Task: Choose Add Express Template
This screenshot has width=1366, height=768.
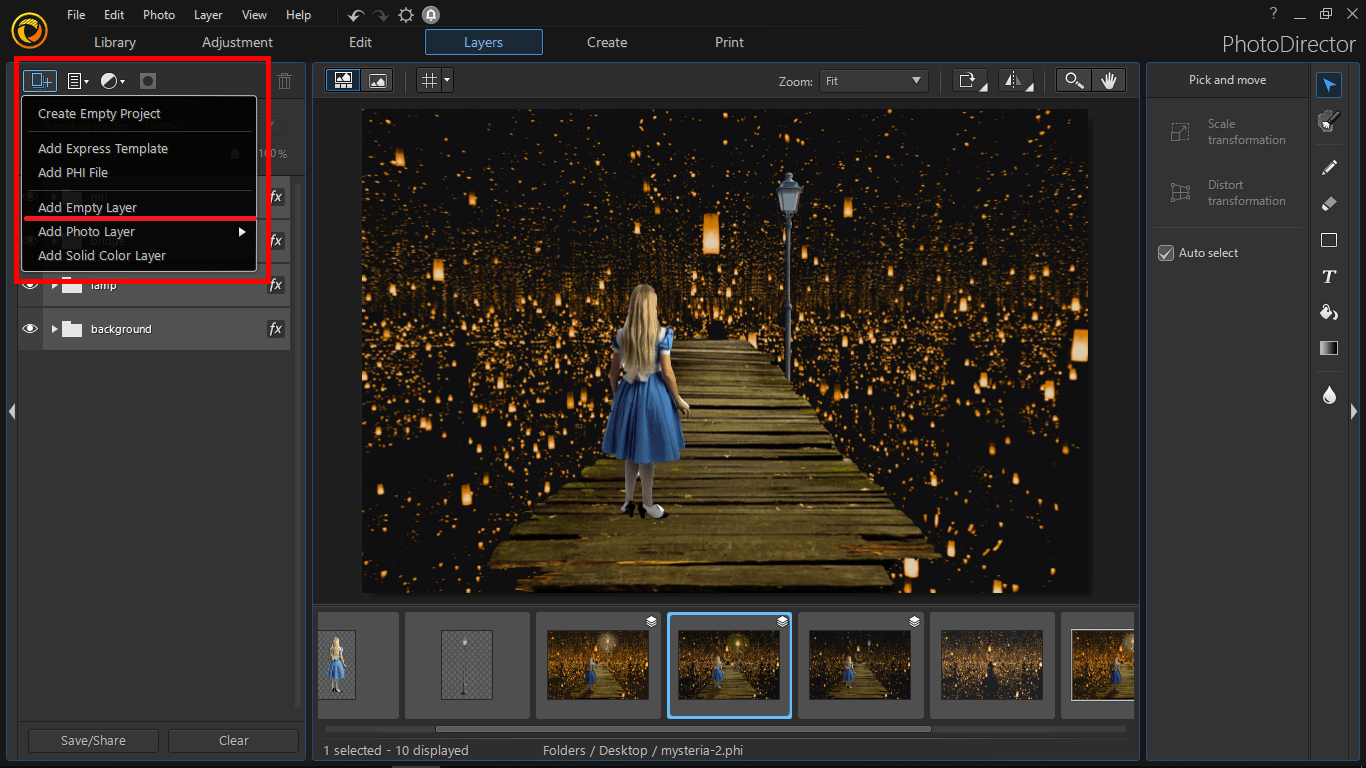Action: 103,149
